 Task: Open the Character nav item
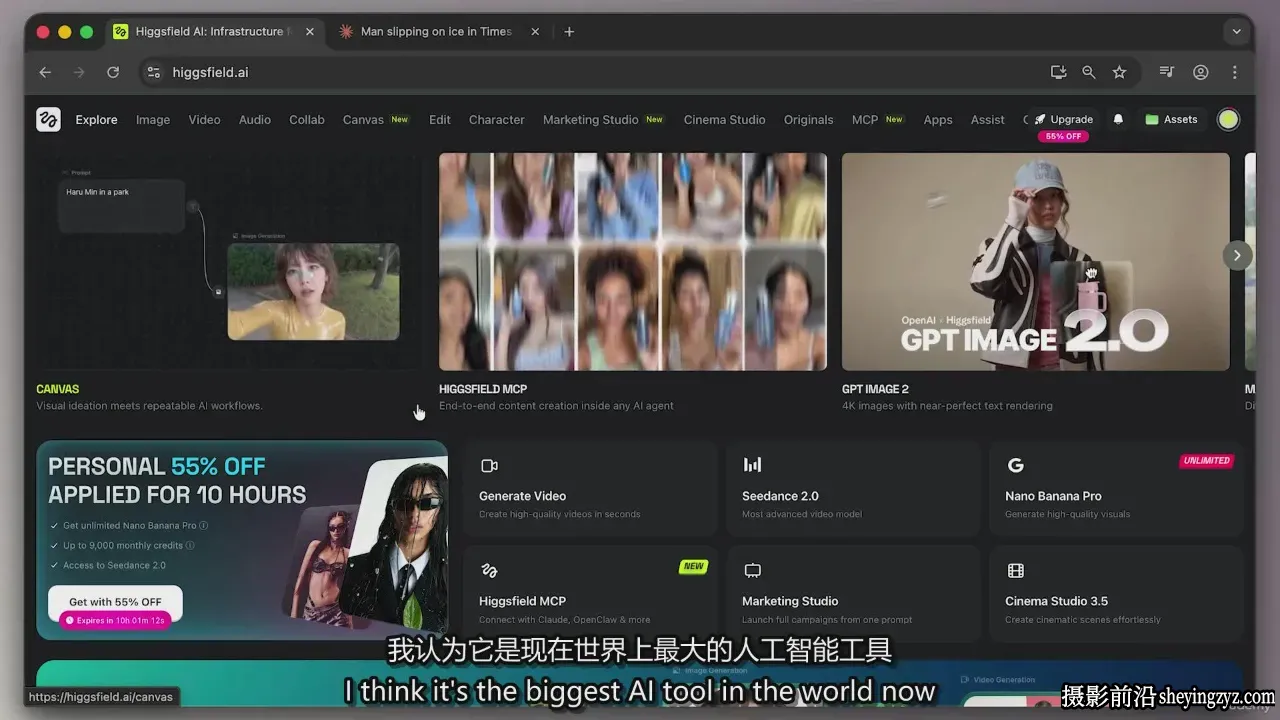point(497,120)
